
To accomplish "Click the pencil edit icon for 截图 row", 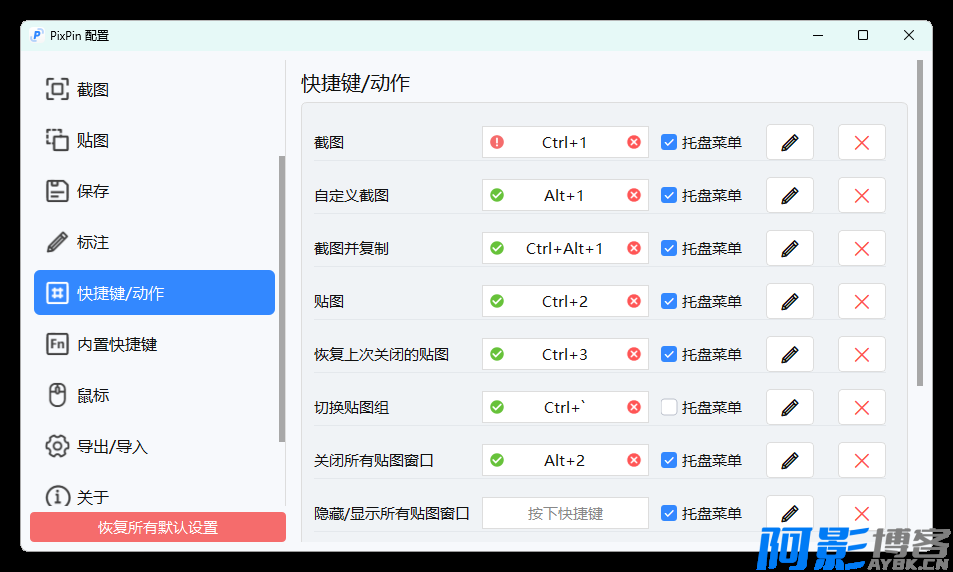I will point(789,143).
